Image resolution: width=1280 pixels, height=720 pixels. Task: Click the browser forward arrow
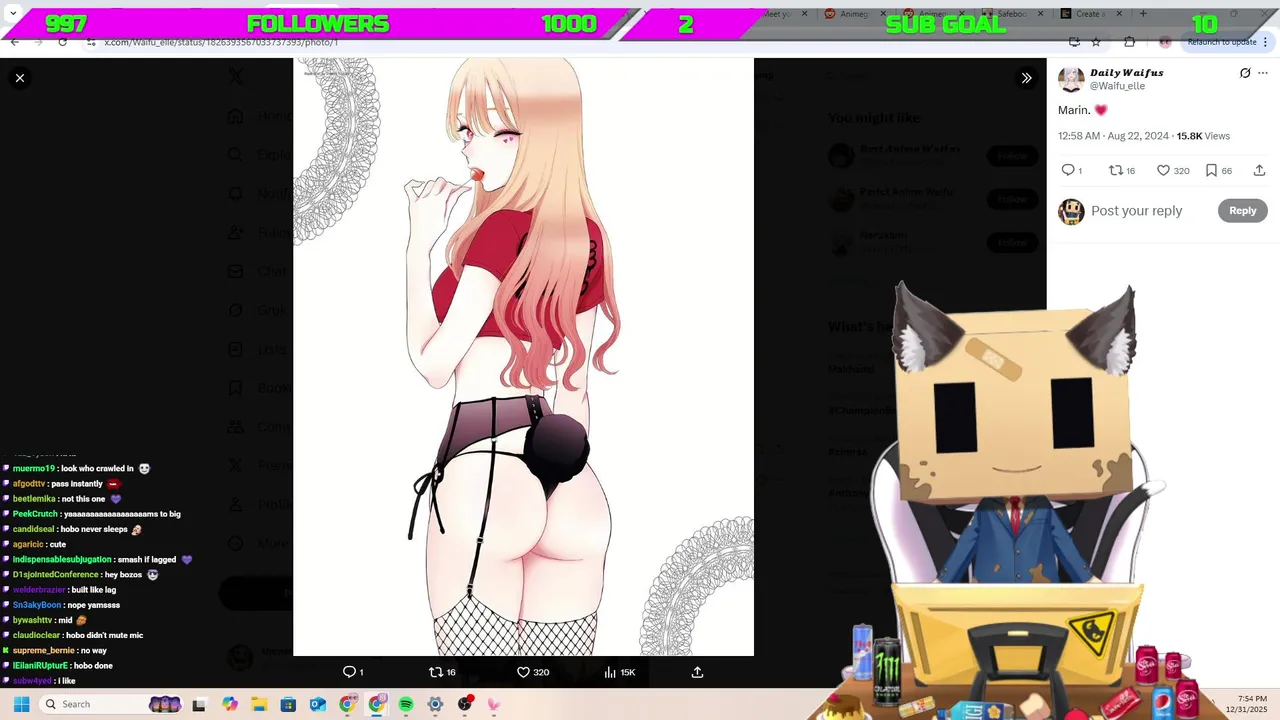tap(38, 42)
